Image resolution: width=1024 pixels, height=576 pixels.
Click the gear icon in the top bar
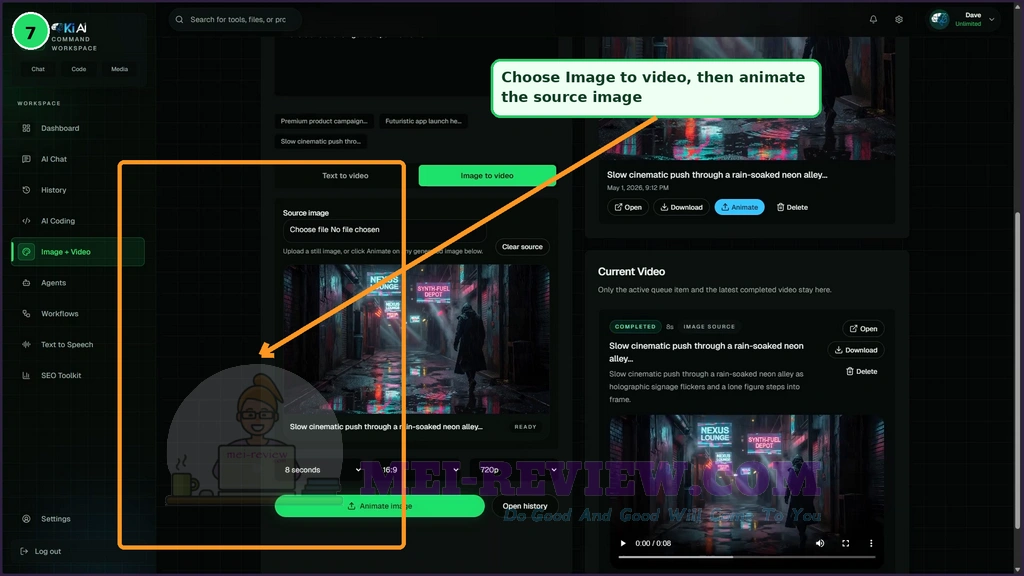[x=899, y=20]
